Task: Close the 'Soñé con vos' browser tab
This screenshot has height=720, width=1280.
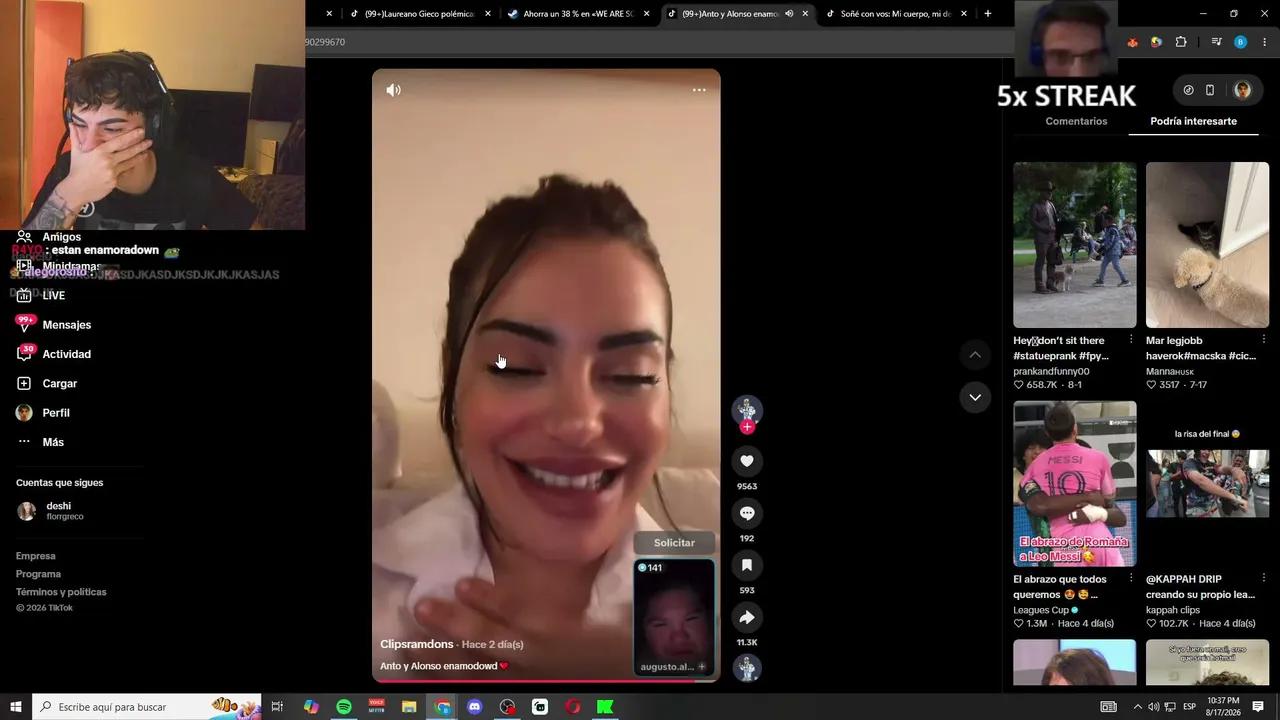Action: (964, 14)
